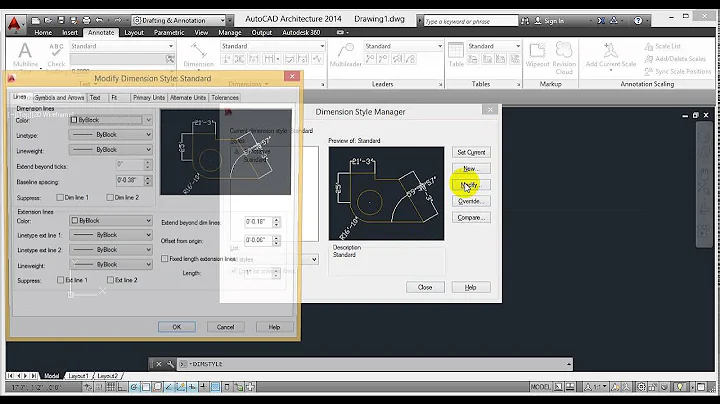The width and height of the screenshot is (720, 404).
Task: Click Sync Scale Positions
Action: point(678,71)
